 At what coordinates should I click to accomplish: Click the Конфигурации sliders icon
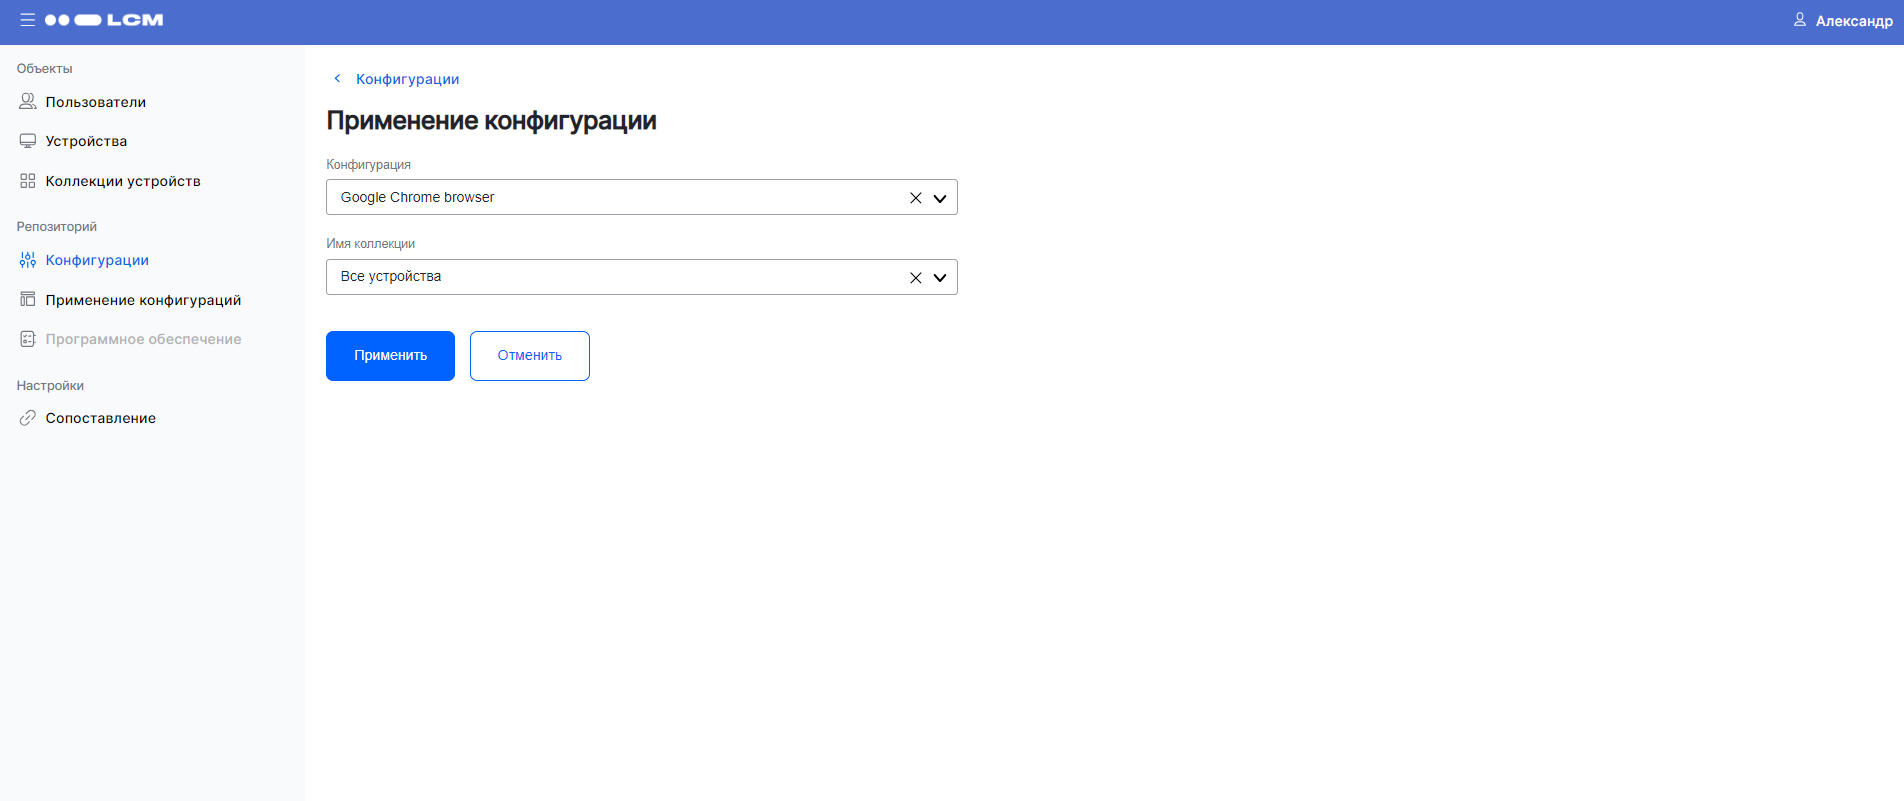(x=28, y=260)
